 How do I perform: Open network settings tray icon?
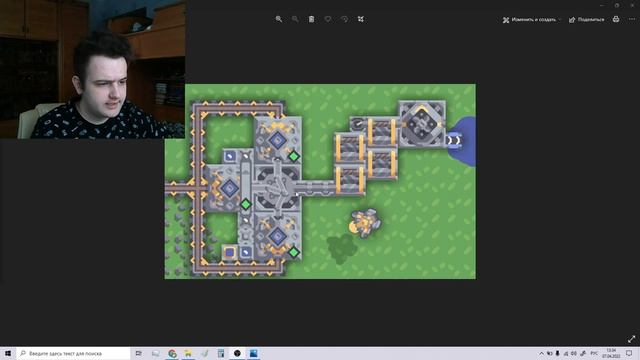[x=566, y=353]
